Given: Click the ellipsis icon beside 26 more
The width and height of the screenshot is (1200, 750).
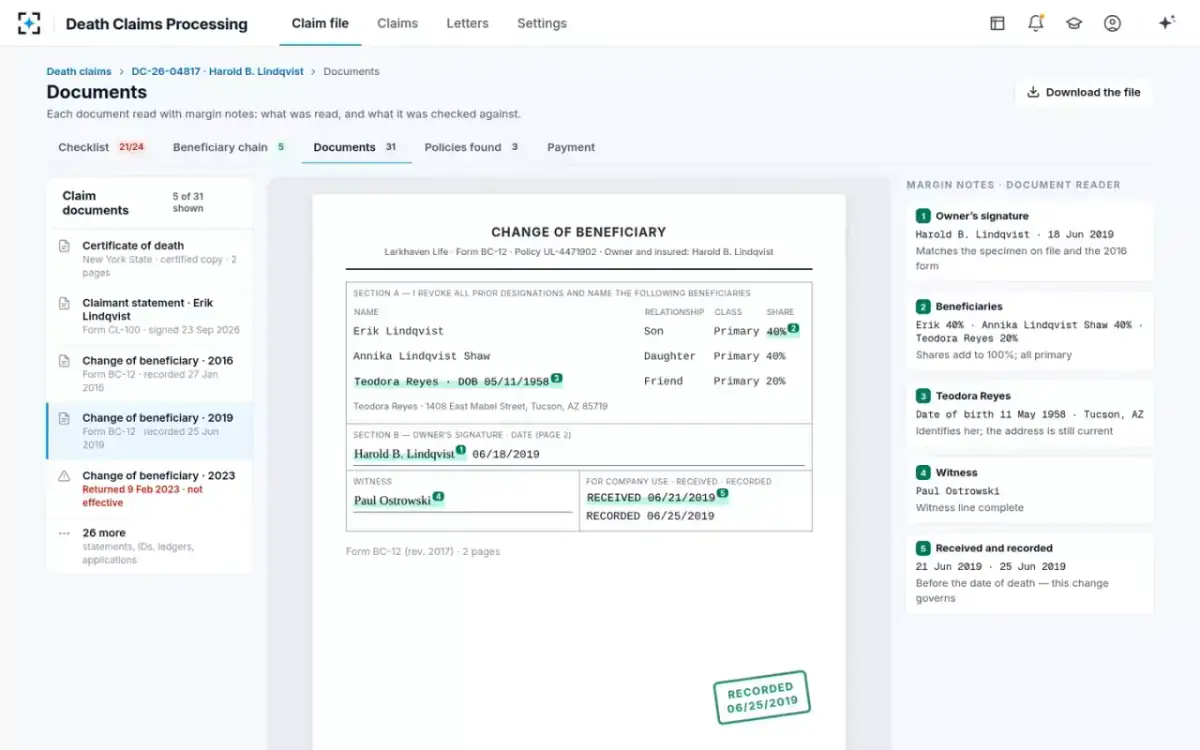Looking at the screenshot, I should coord(64,533).
